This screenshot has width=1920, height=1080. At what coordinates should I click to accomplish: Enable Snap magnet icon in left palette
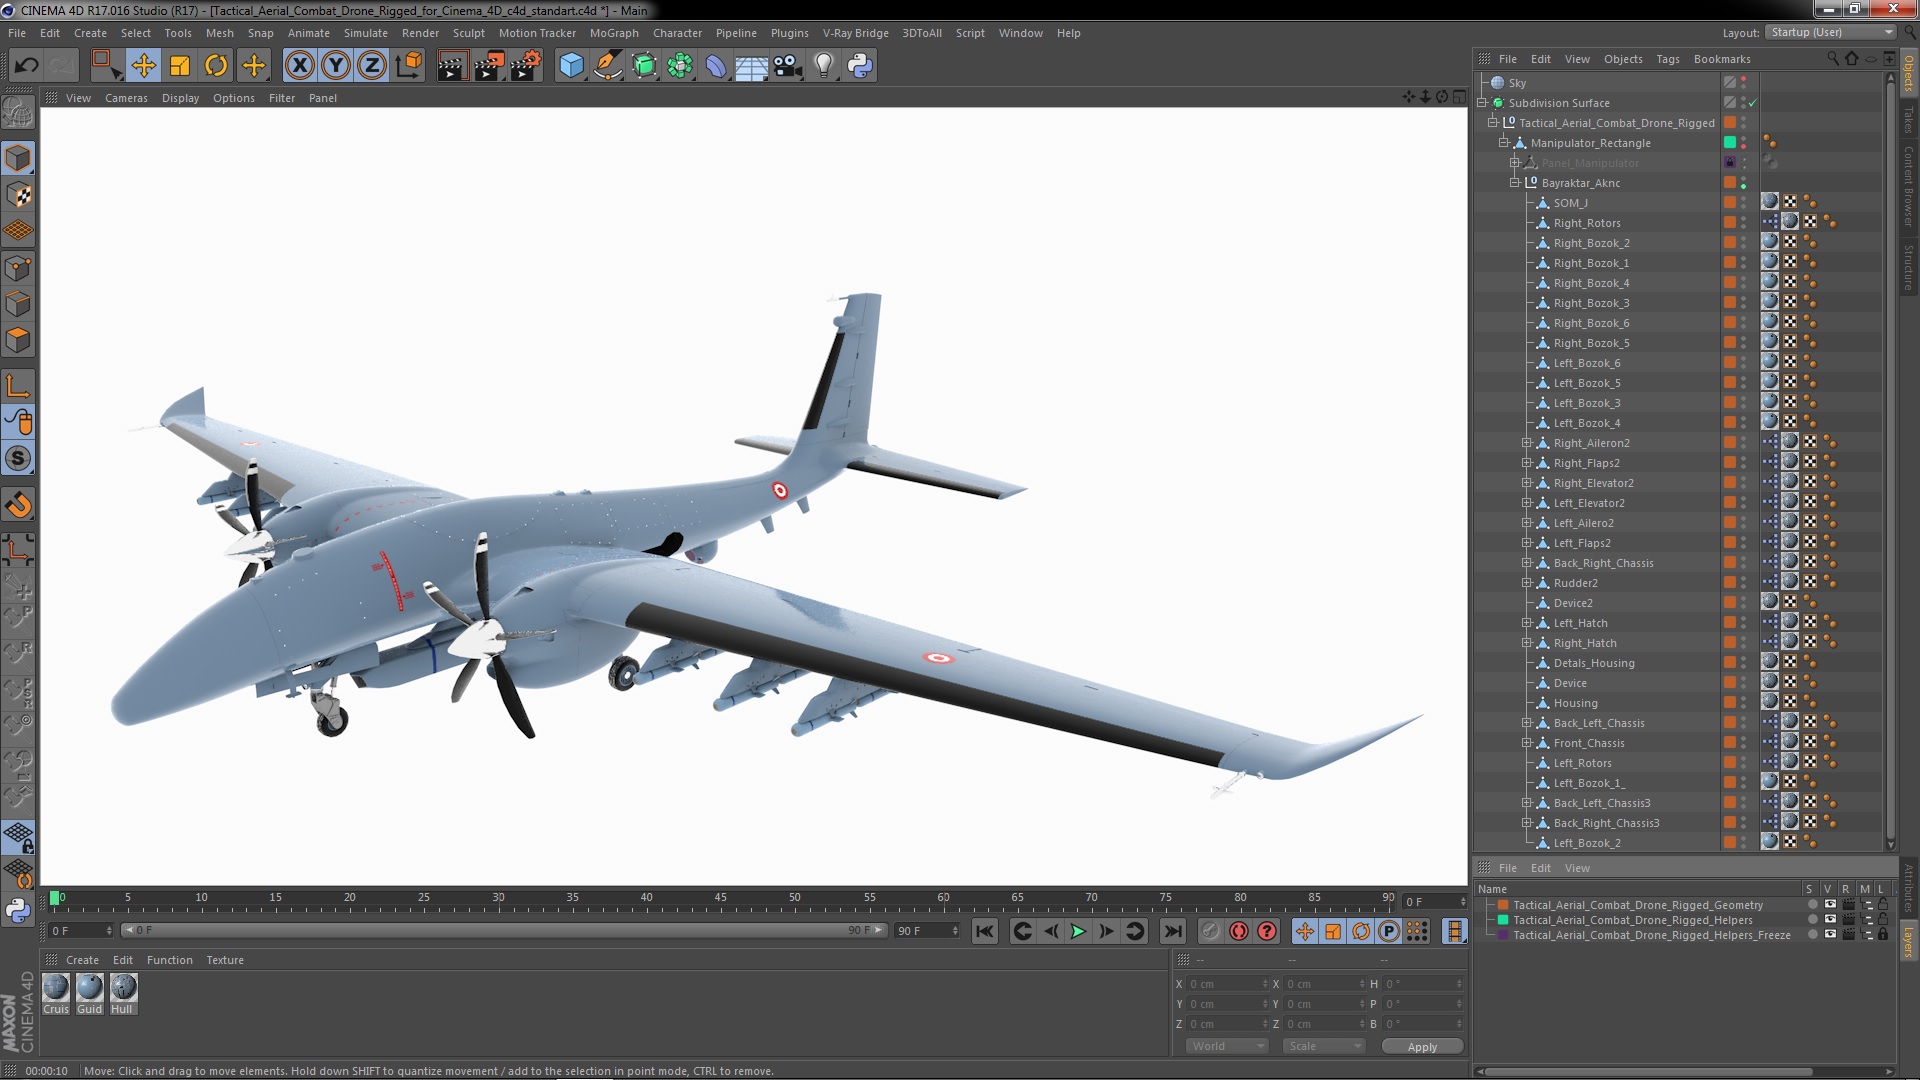[18, 505]
